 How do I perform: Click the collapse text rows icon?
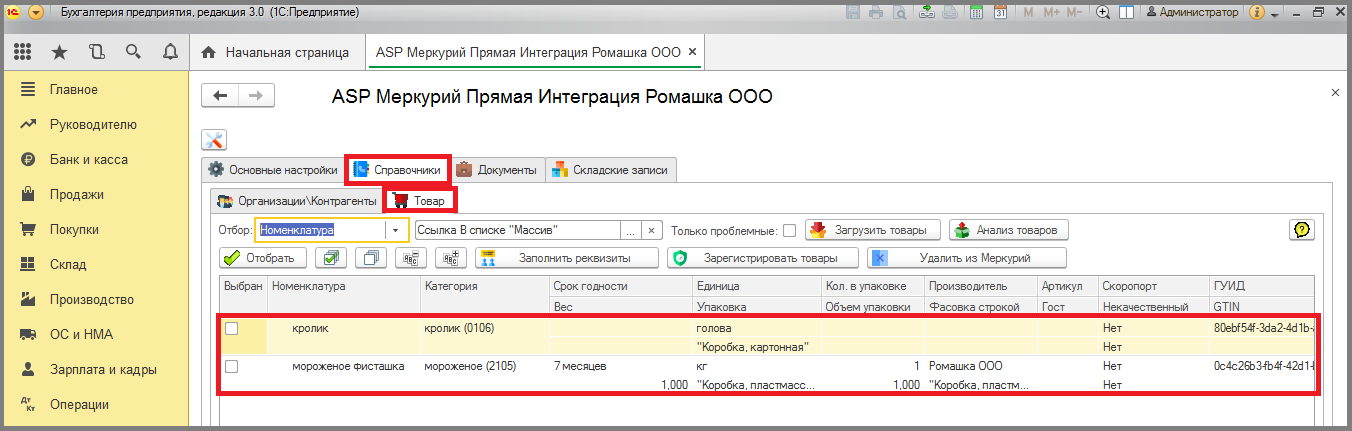click(x=411, y=258)
